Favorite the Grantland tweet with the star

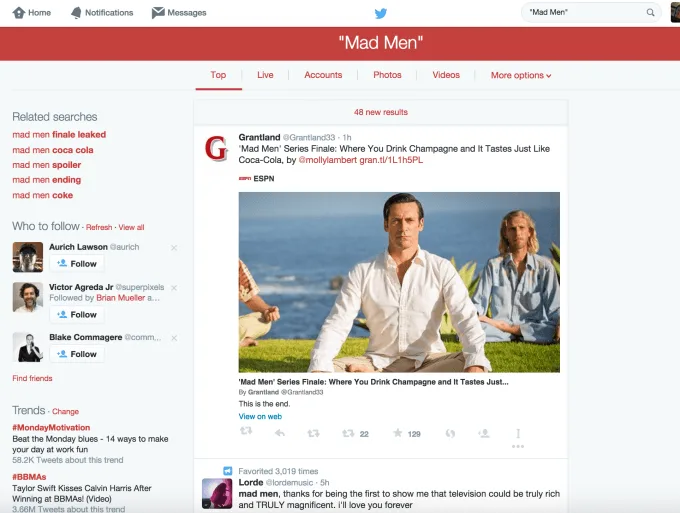(397, 433)
